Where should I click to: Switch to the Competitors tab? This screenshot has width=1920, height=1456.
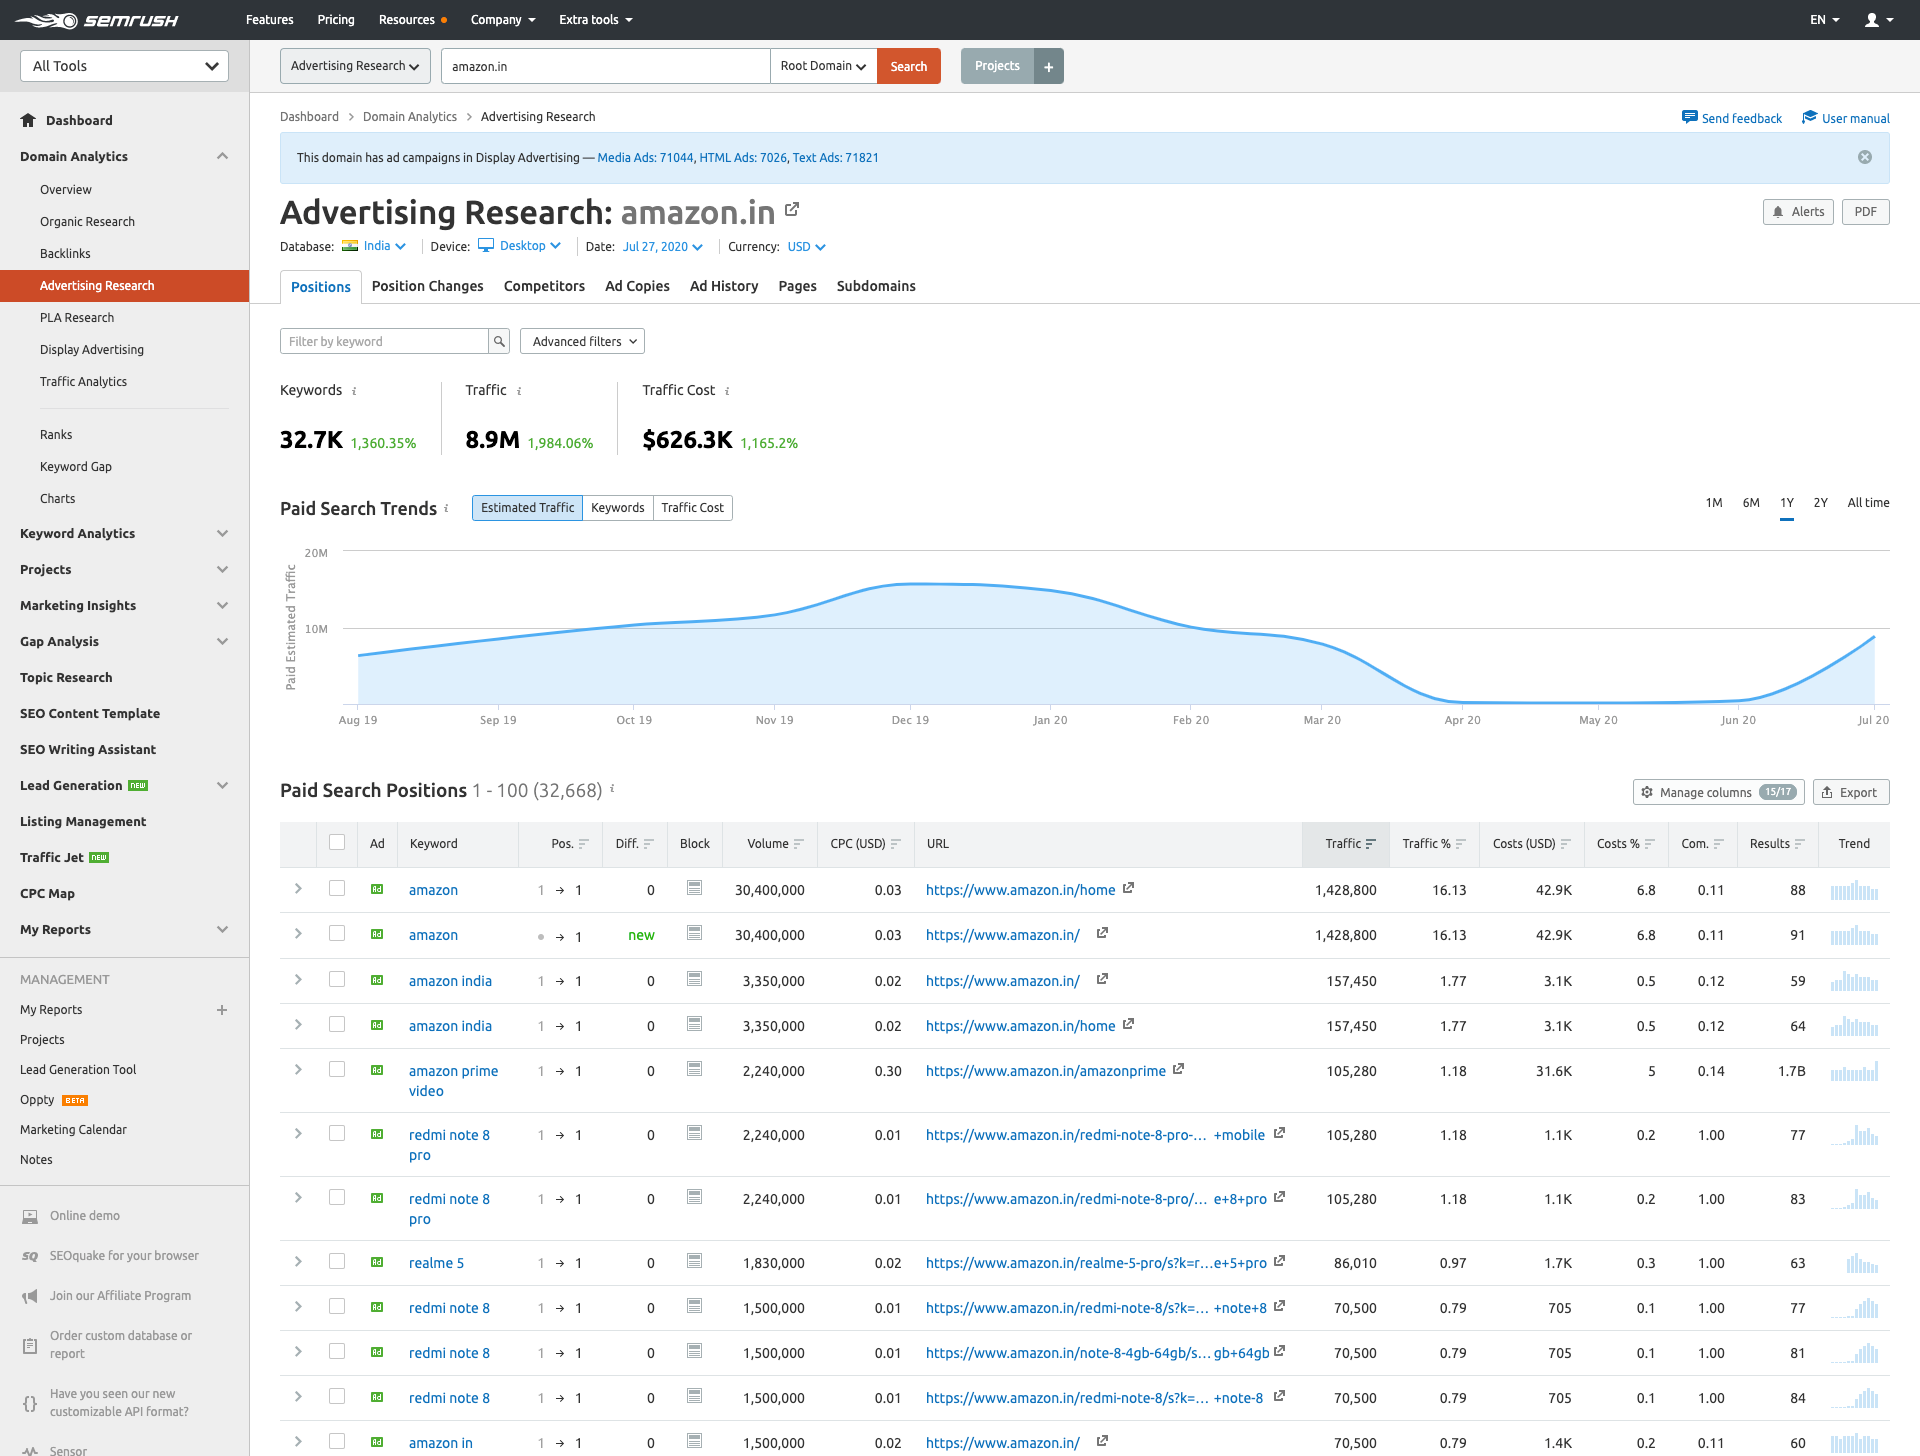coord(544,286)
